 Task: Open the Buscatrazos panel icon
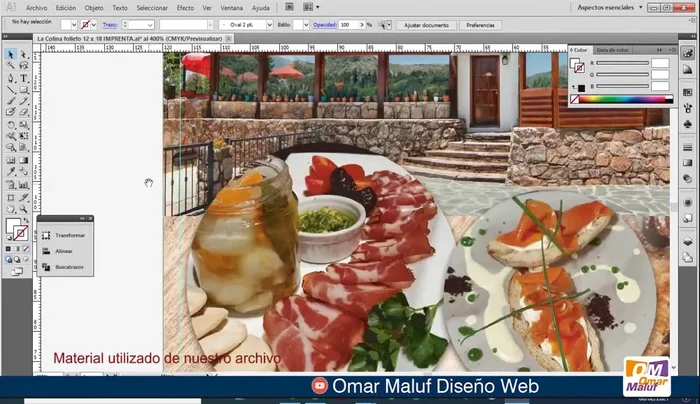click(x=46, y=267)
